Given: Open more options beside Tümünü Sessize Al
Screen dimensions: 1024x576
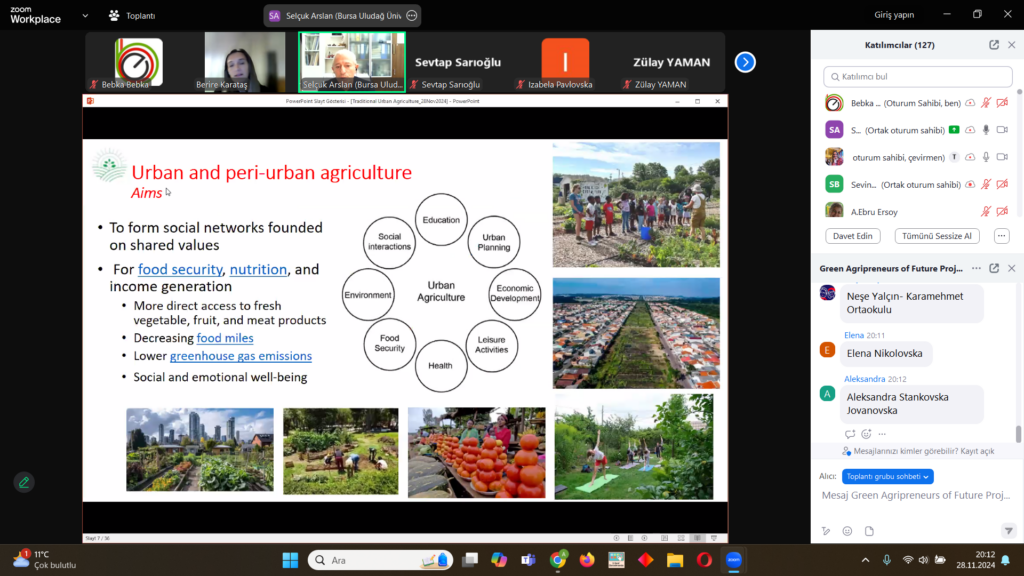Looking at the screenshot, I should pyautogui.click(x=1001, y=236).
